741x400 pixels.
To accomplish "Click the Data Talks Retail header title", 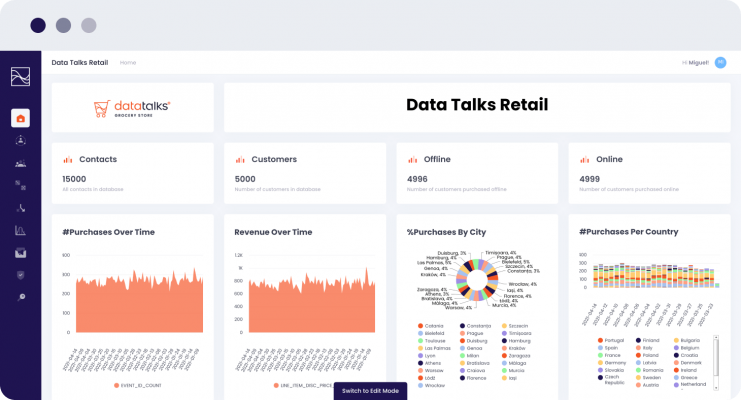I will [80, 62].
